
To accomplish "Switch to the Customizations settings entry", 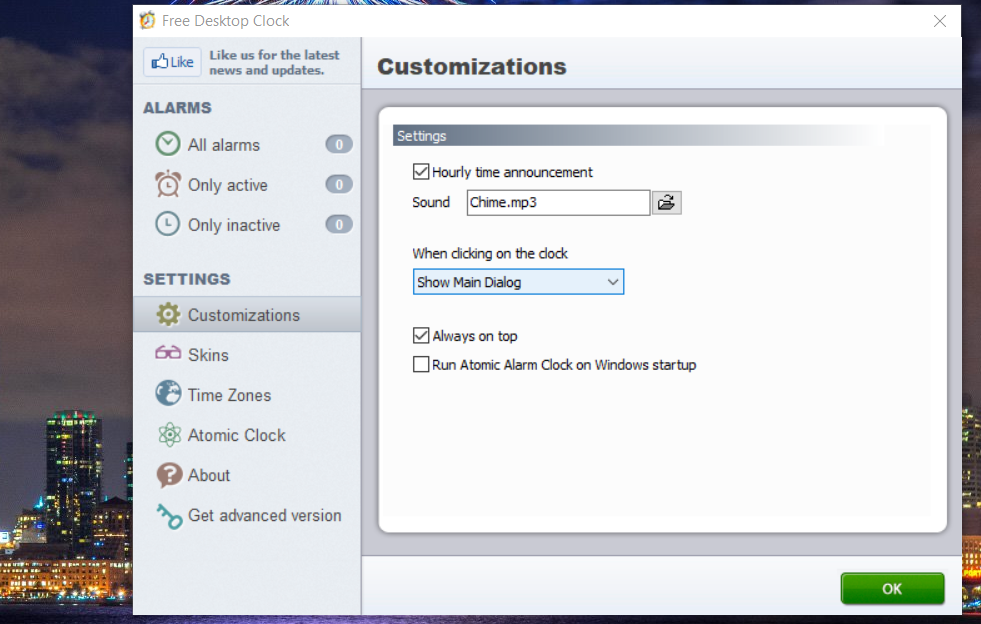I will (x=243, y=314).
